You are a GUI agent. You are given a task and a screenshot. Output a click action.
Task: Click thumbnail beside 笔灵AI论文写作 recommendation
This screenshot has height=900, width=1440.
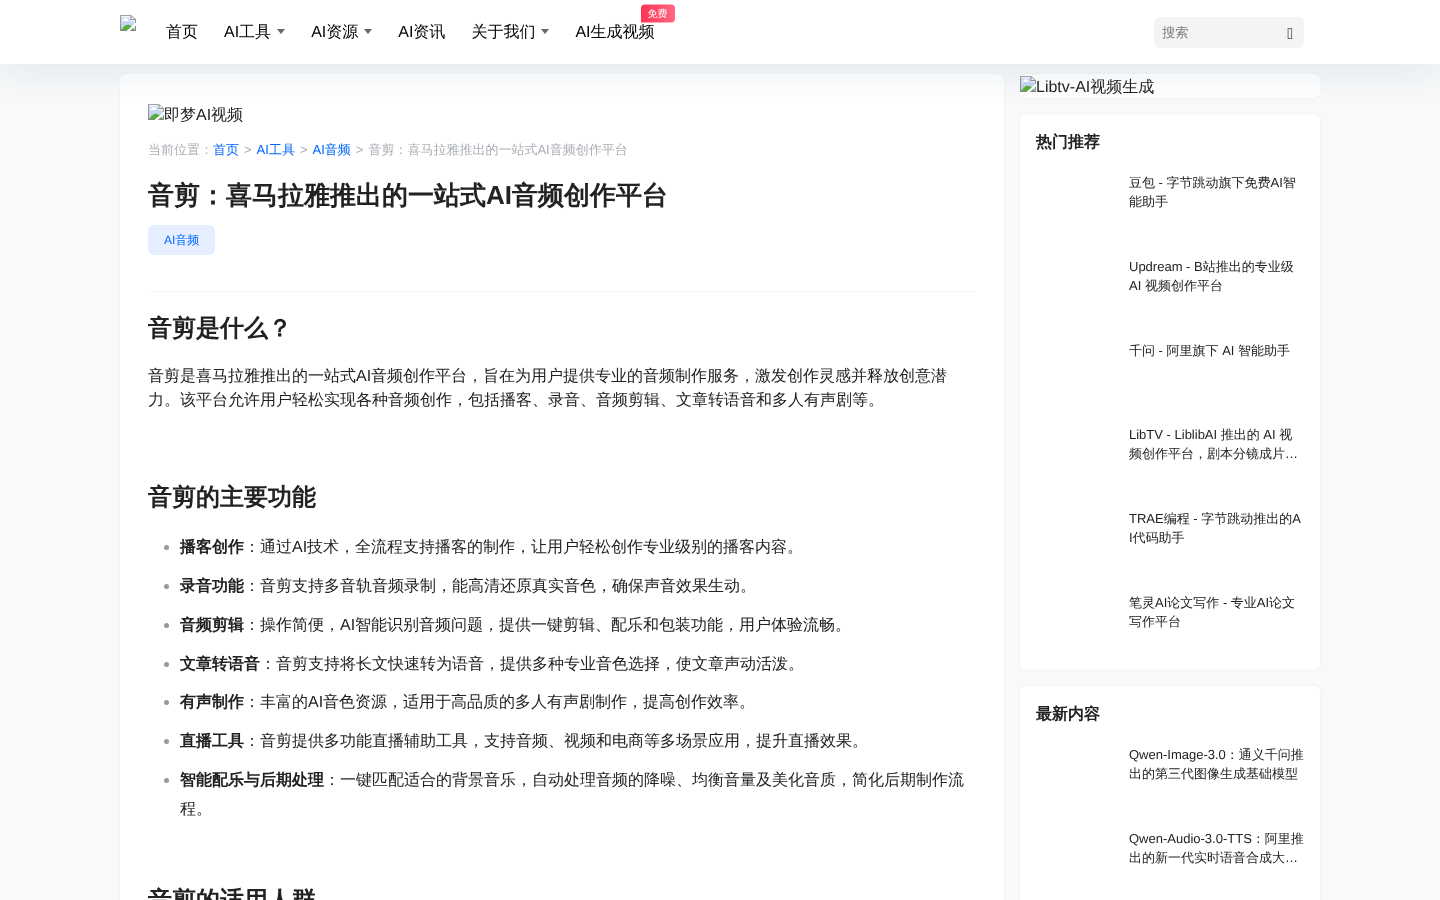click(1076, 622)
